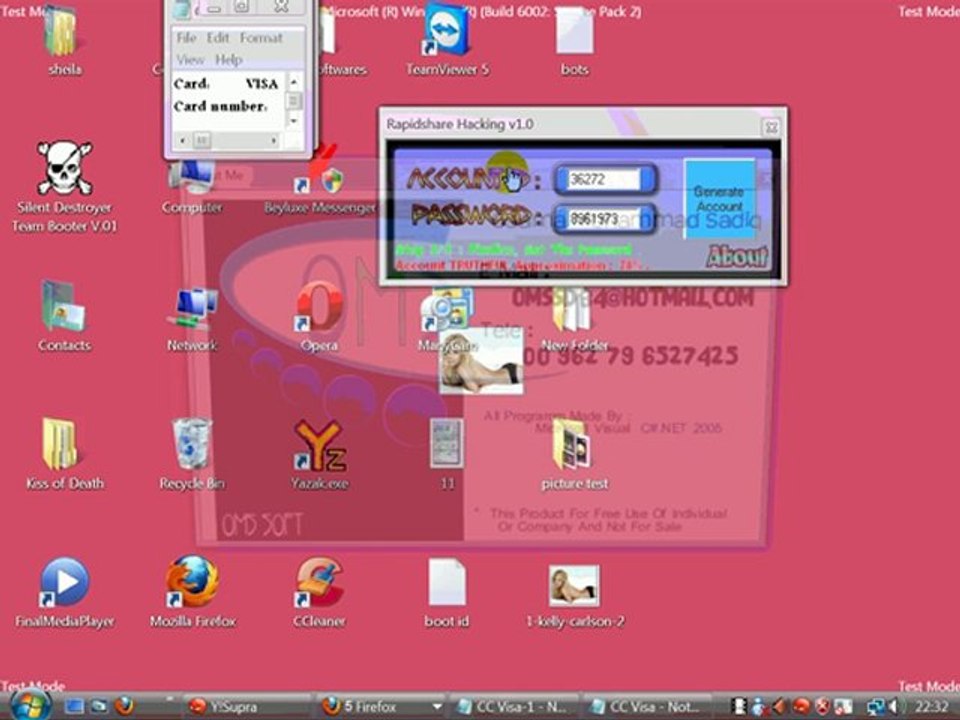Click Notepad horizontal scrollbar left arrow
The image size is (960, 720).
click(182, 141)
